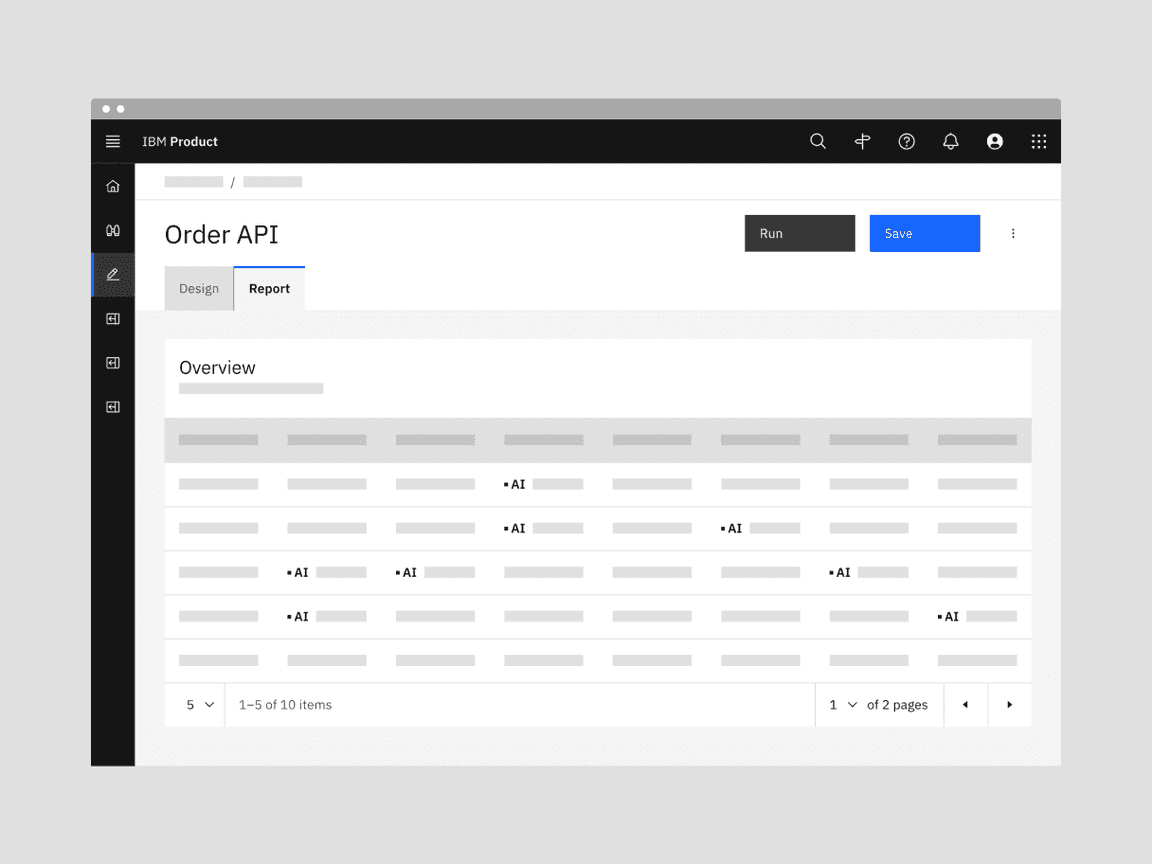Select the Report tab

click(x=269, y=288)
